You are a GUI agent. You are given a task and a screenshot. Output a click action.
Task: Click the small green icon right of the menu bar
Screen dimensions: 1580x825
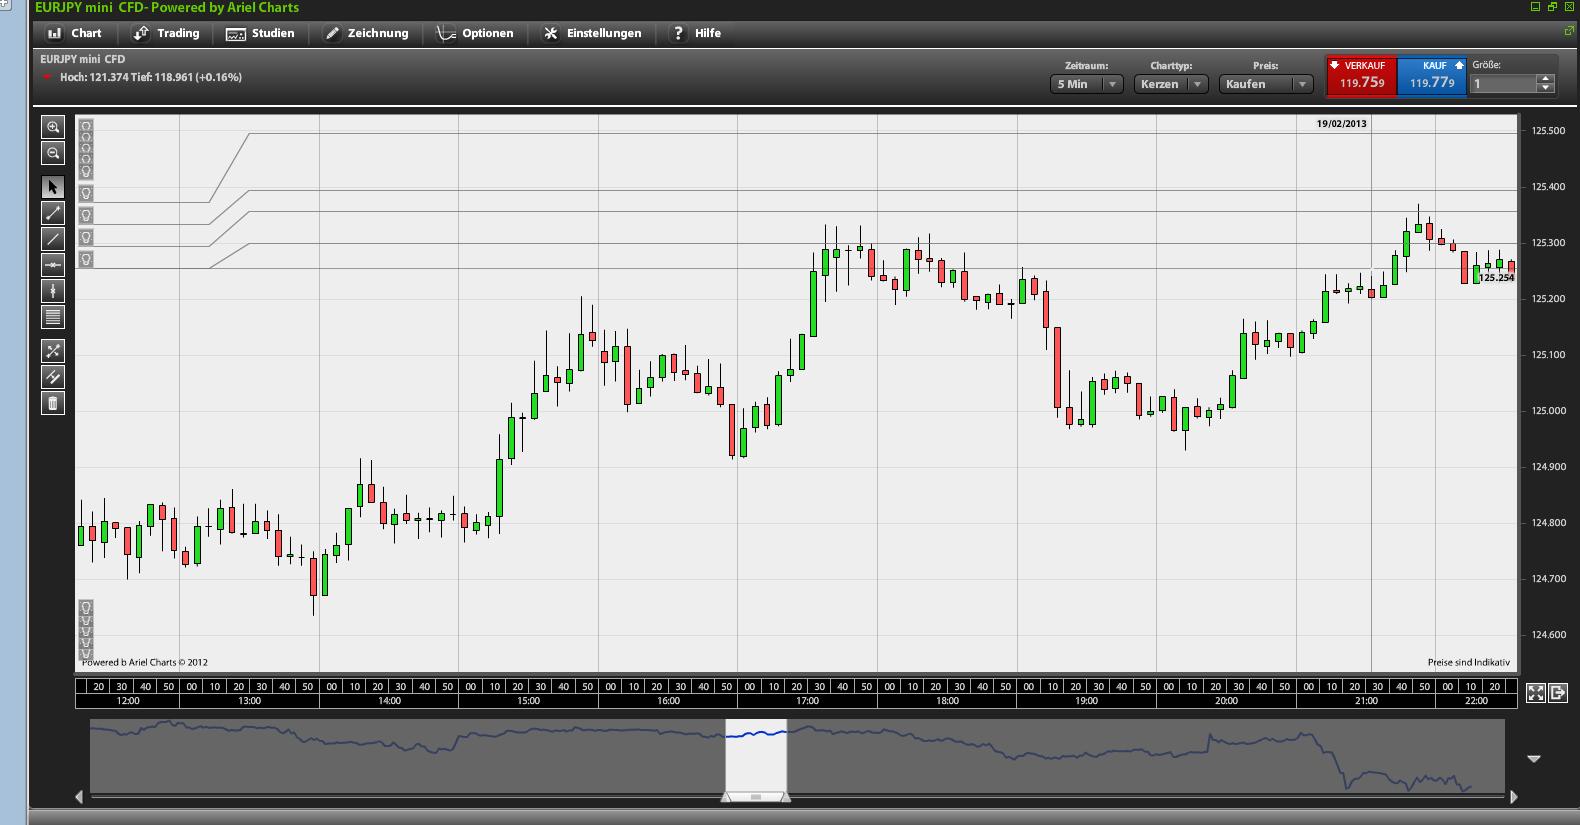click(x=1568, y=31)
